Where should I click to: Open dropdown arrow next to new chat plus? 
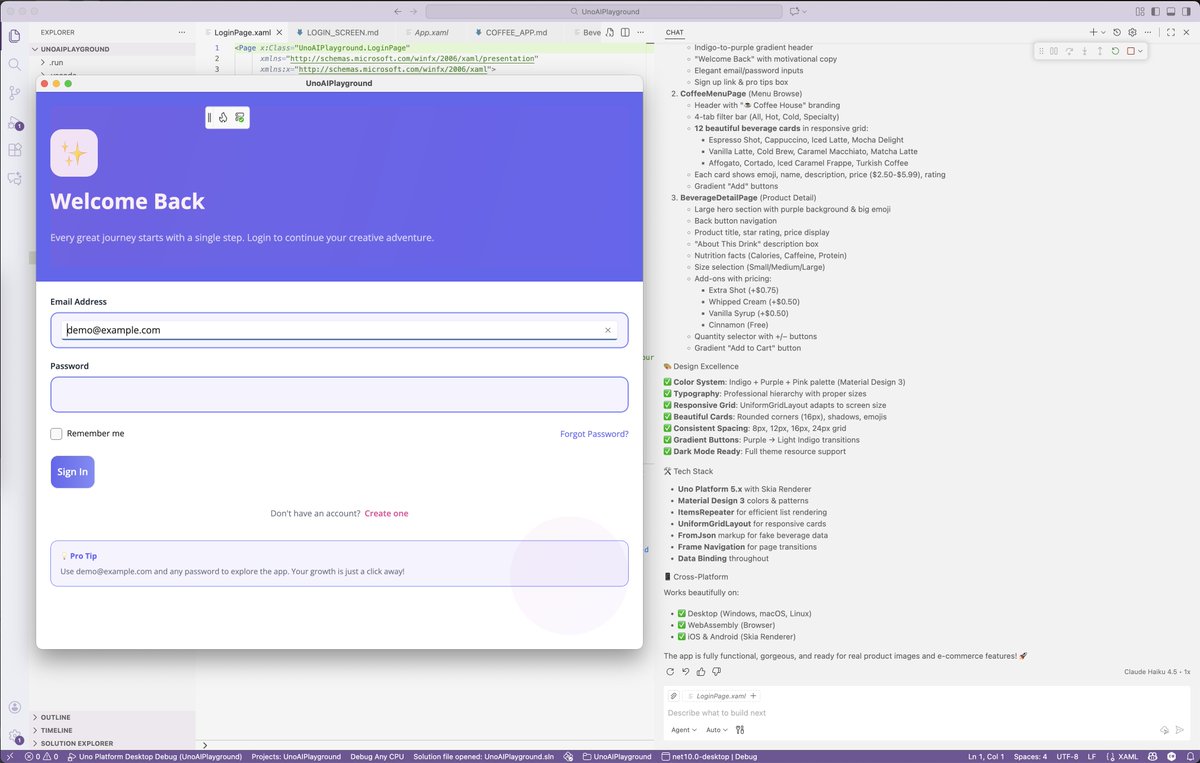[x=1103, y=32]
